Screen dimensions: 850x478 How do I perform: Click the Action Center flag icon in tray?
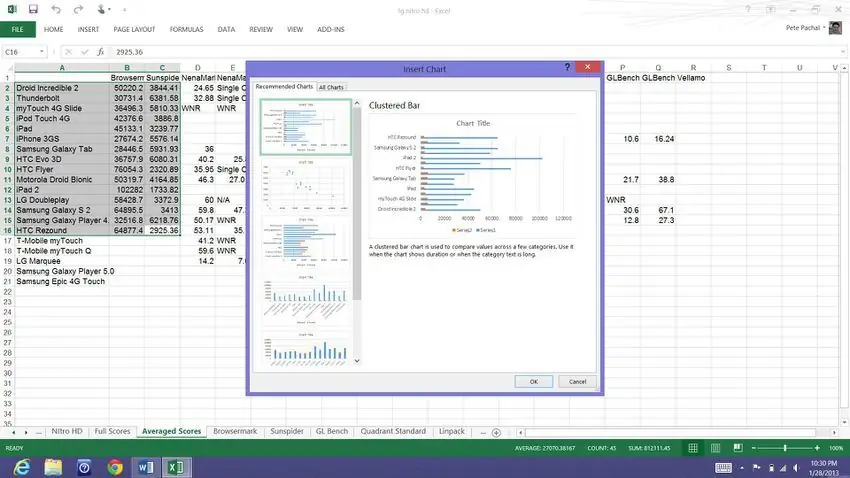point(757,468)
